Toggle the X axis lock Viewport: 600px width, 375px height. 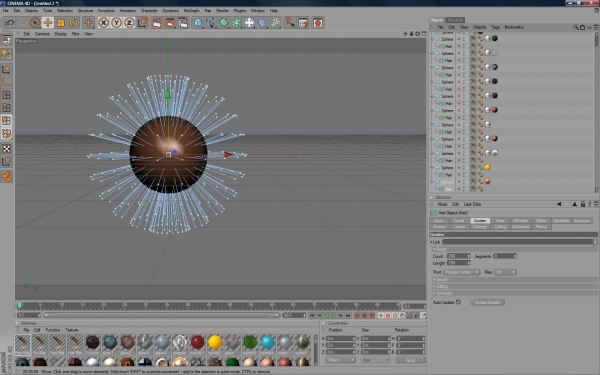point(103,23)
